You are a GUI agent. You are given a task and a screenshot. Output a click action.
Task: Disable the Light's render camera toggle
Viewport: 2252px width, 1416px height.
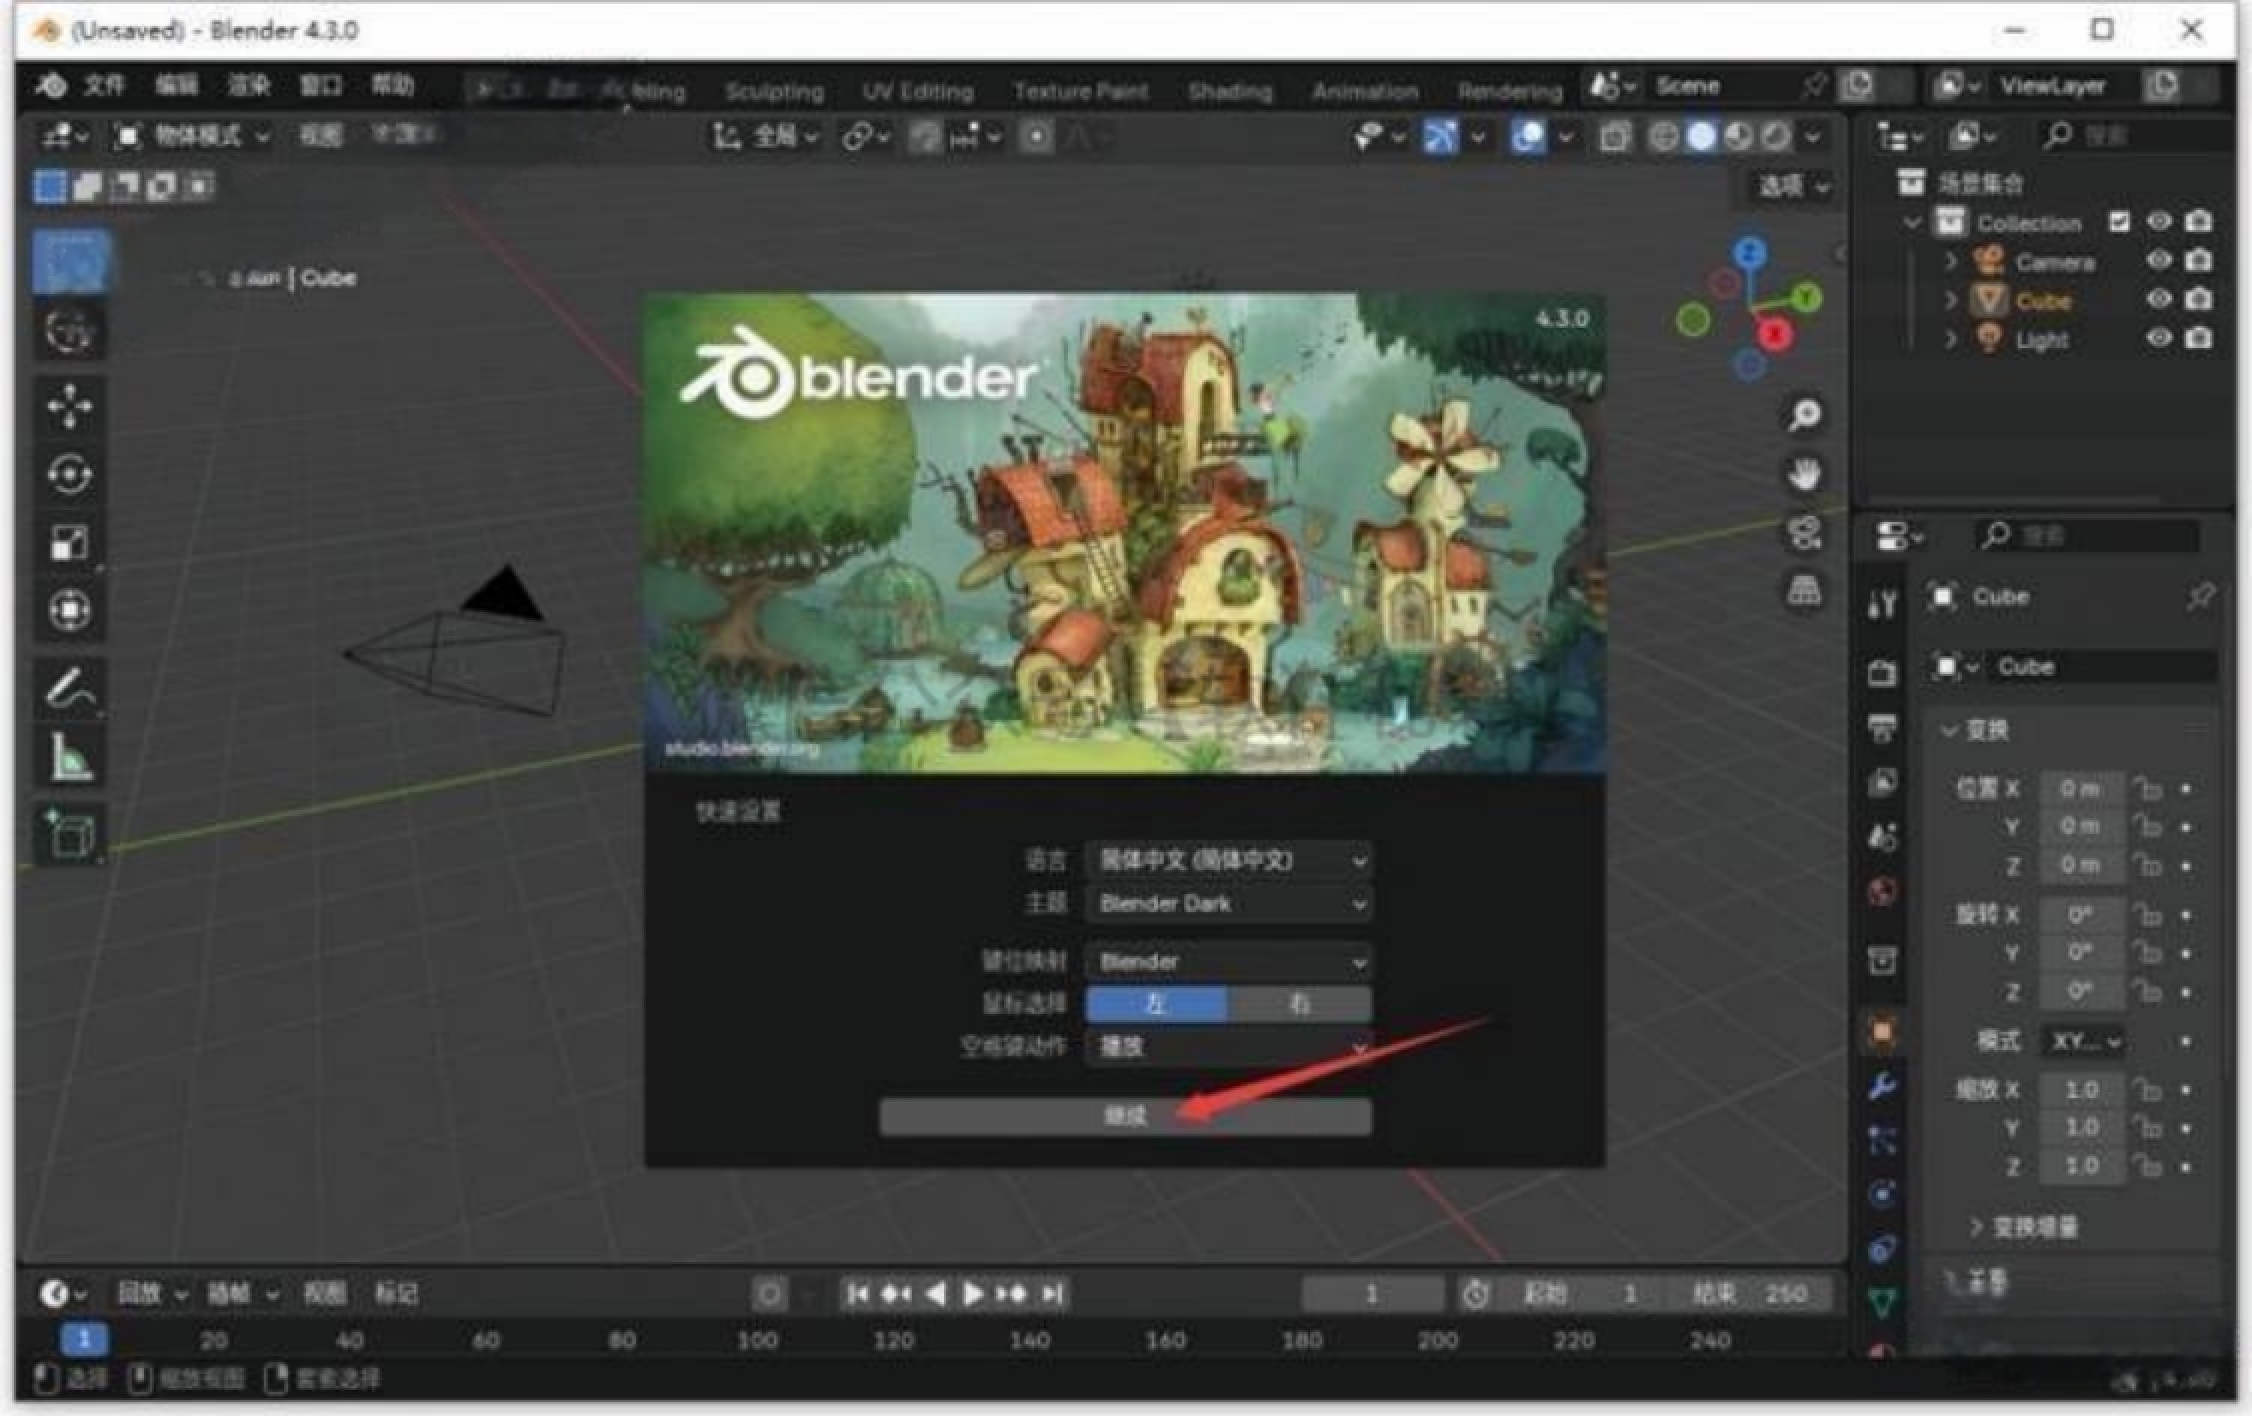pyautogui.click(x=2199, y=339)
